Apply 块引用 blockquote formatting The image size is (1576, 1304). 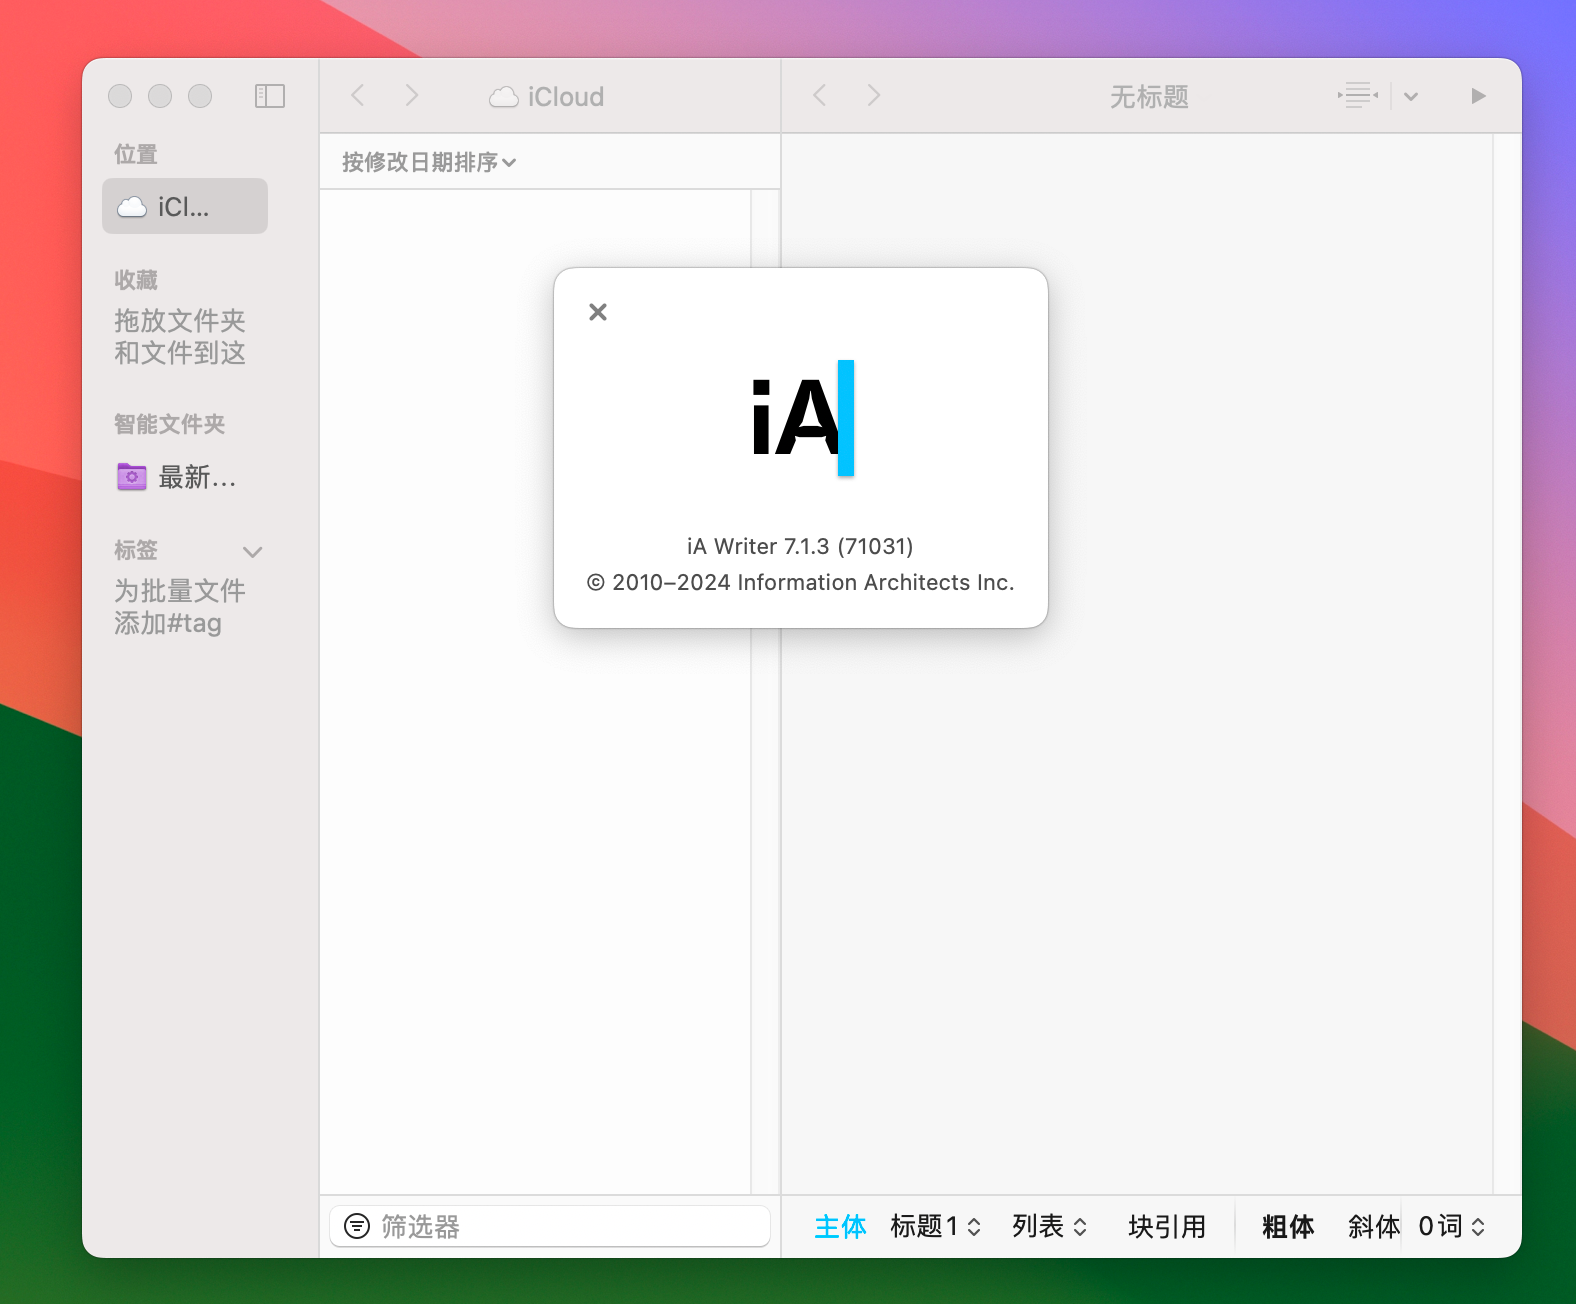point(1167,1226)
